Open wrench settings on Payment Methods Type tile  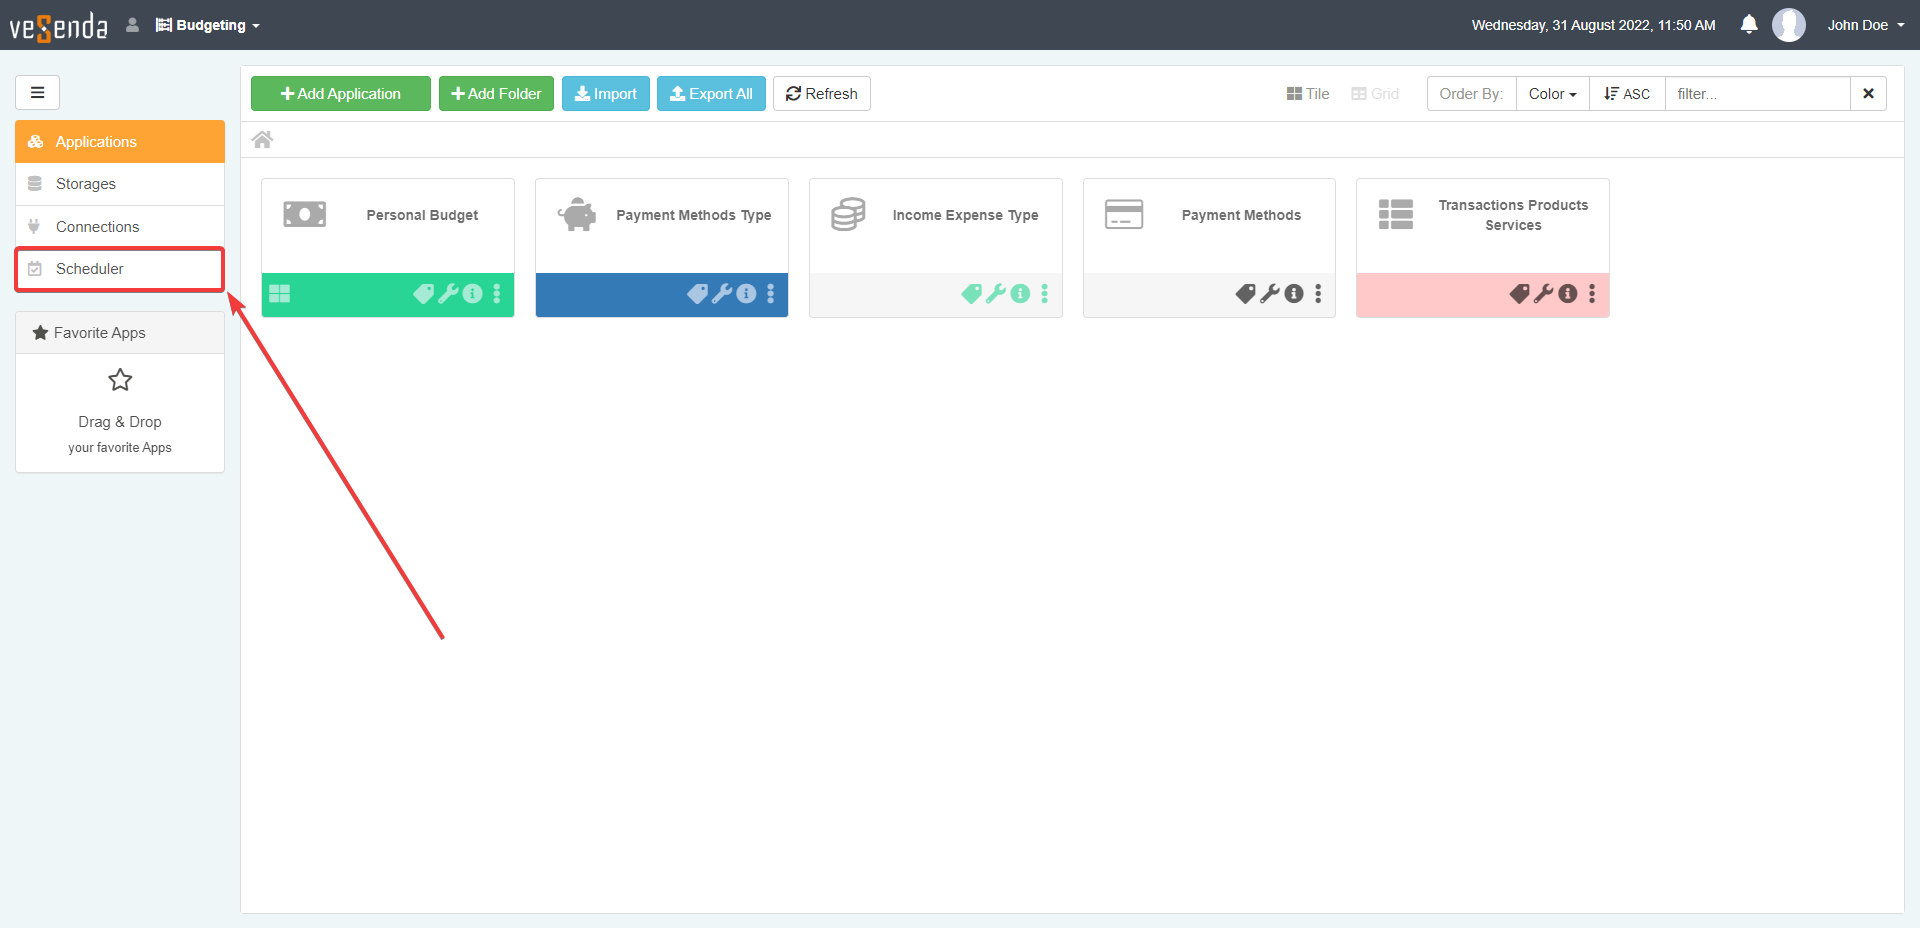pos(722,294)
